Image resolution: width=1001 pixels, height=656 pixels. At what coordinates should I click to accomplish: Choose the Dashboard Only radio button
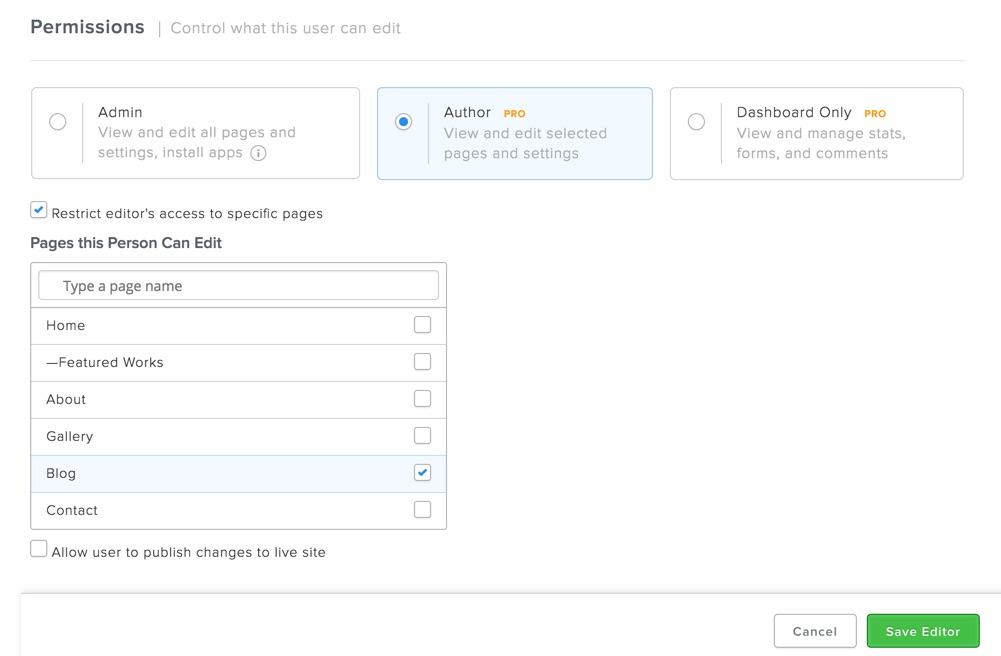pos(696,122)
